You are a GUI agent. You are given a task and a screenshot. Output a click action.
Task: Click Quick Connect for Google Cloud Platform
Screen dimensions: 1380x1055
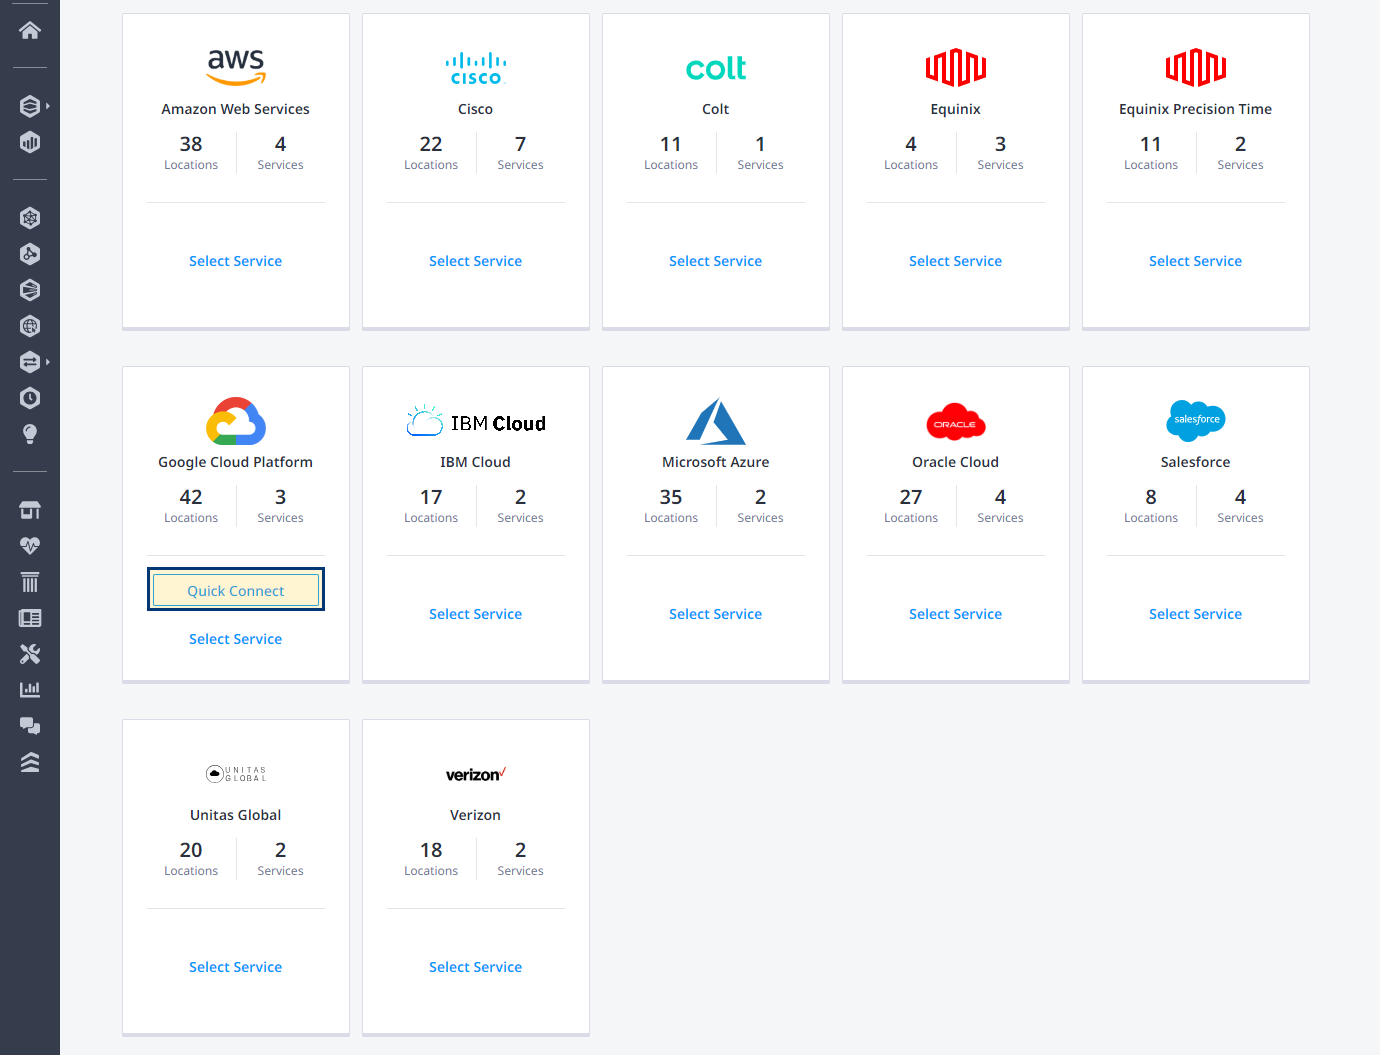point(236,590)
